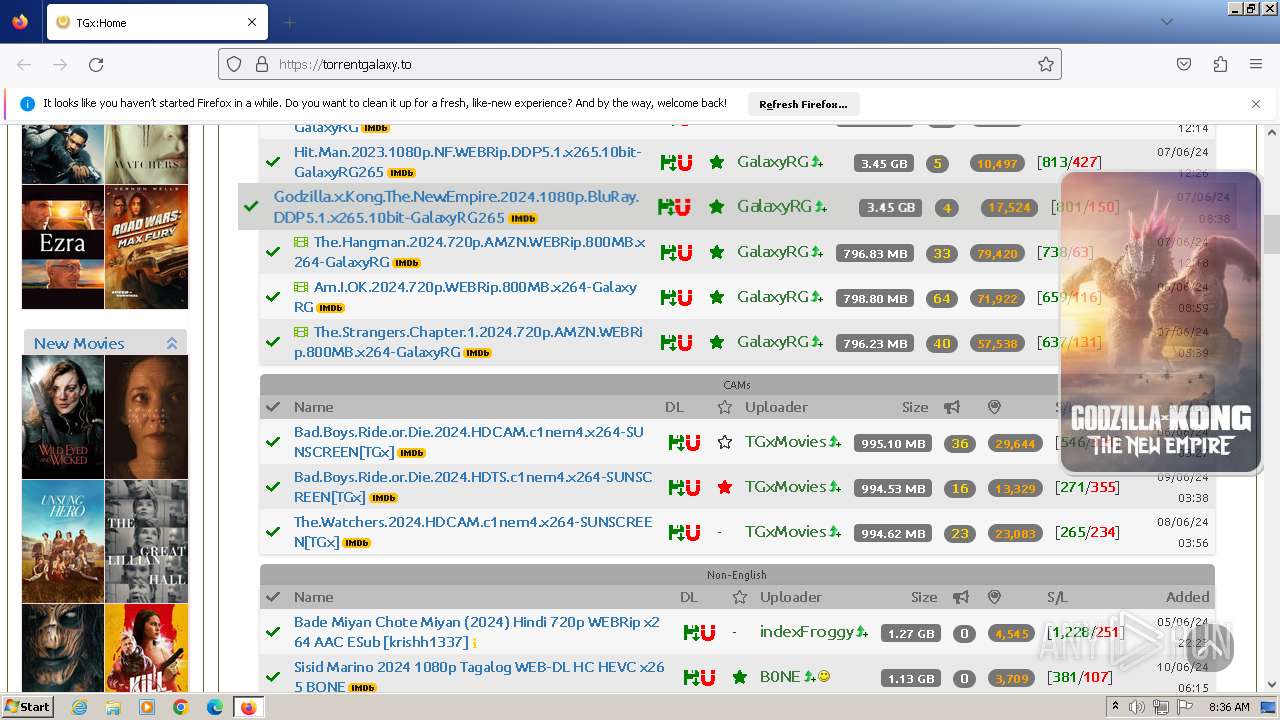Open Firefox extensions panel
This screenshot has height=720, width=1280.
(x=1220, y=64)
